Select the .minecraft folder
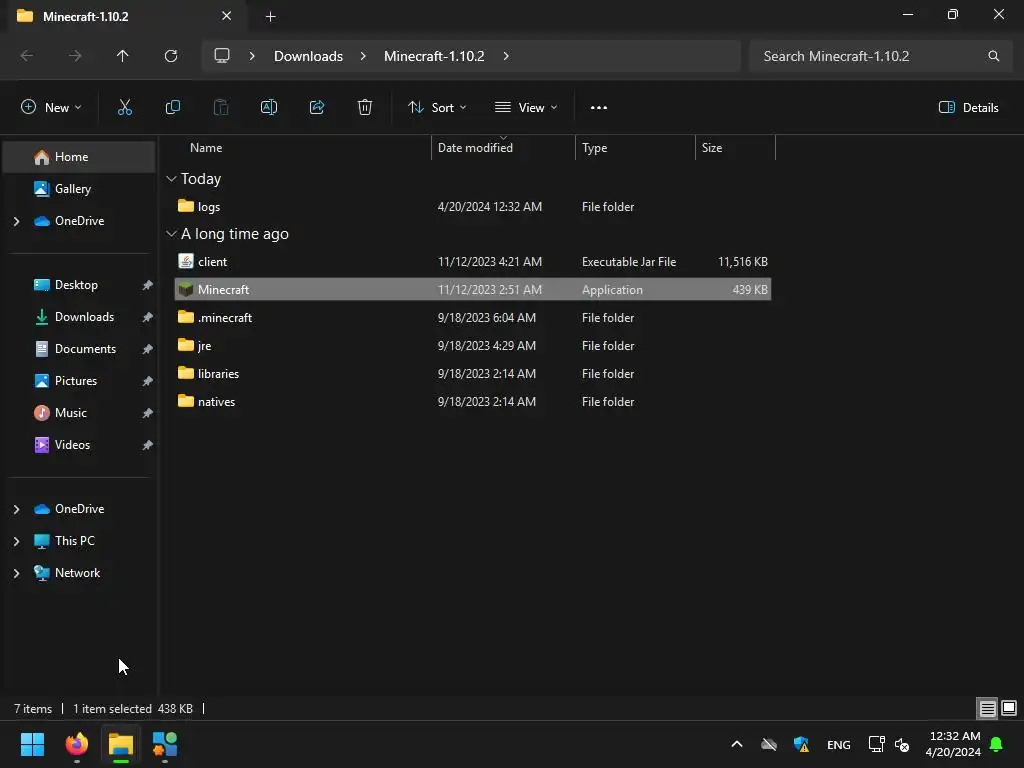The image size is (1024, 768). 473,317
